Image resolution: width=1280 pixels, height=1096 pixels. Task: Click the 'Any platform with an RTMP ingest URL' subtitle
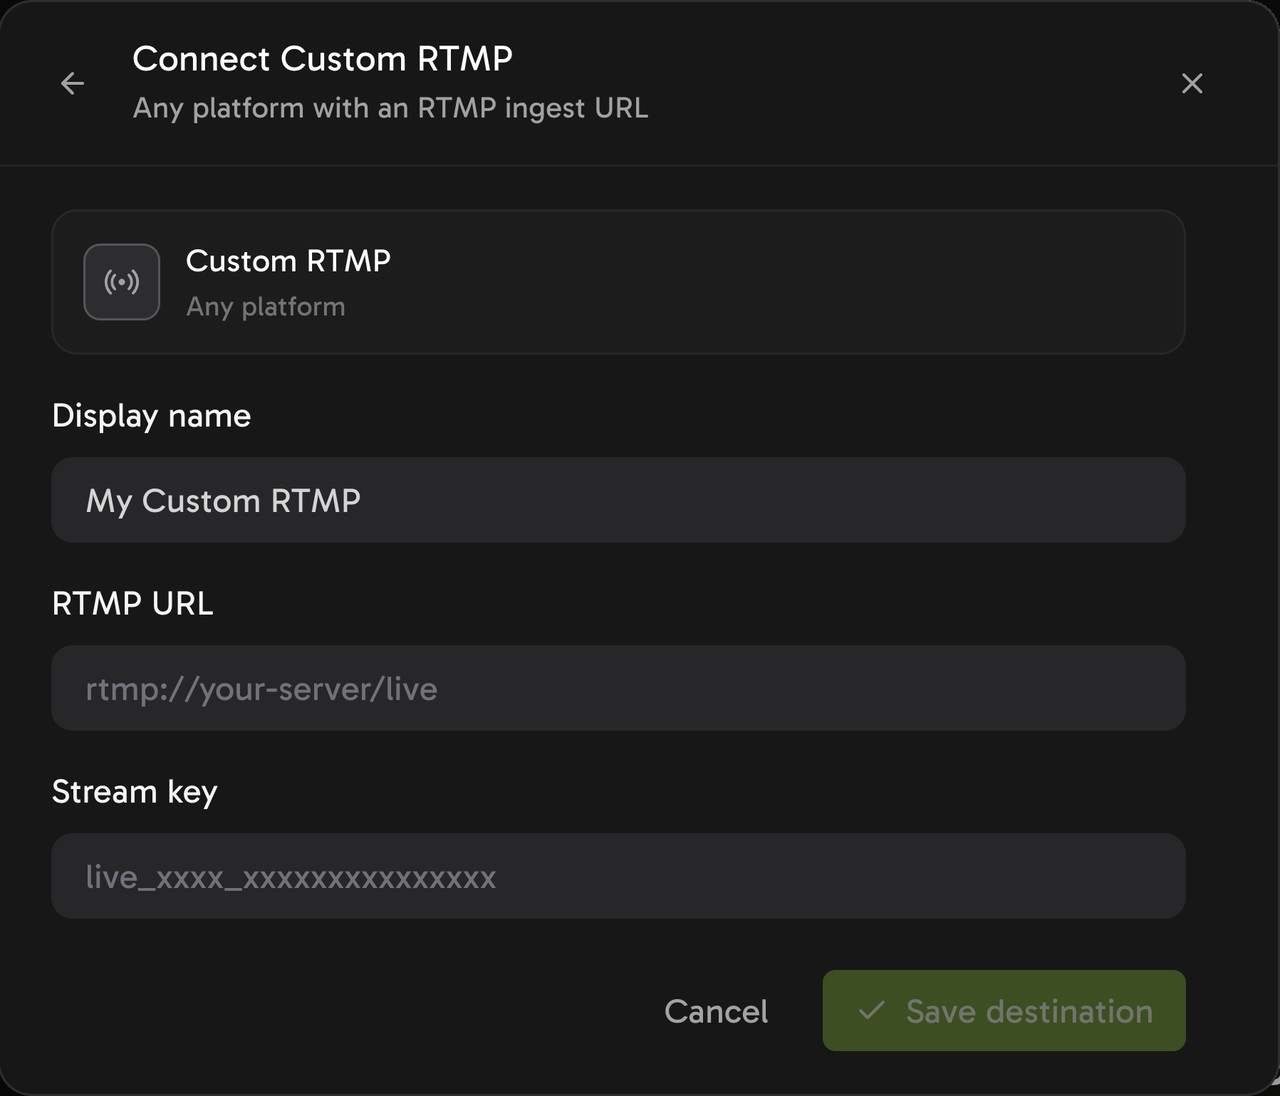[390, 108]
